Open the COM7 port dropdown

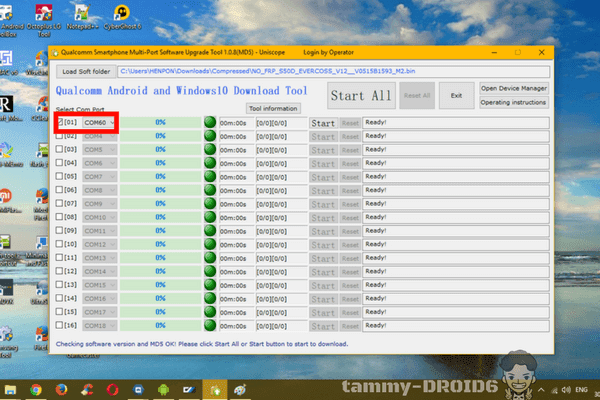click(x=99, y=177)
